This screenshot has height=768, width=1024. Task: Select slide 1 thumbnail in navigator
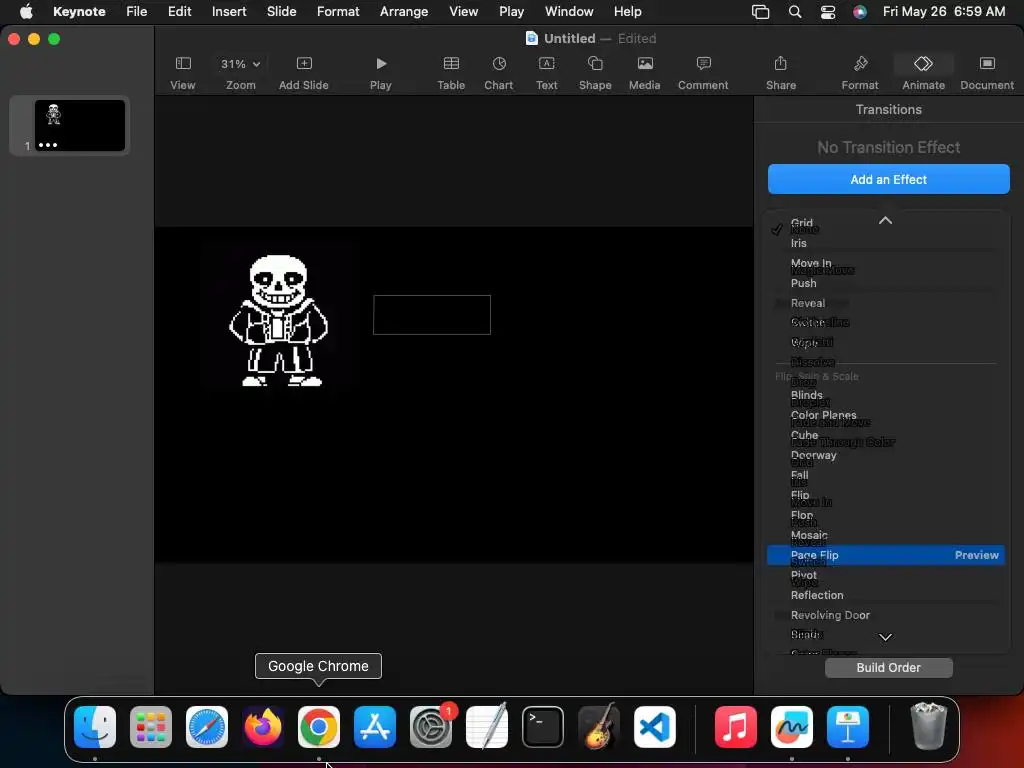point(80,125)
